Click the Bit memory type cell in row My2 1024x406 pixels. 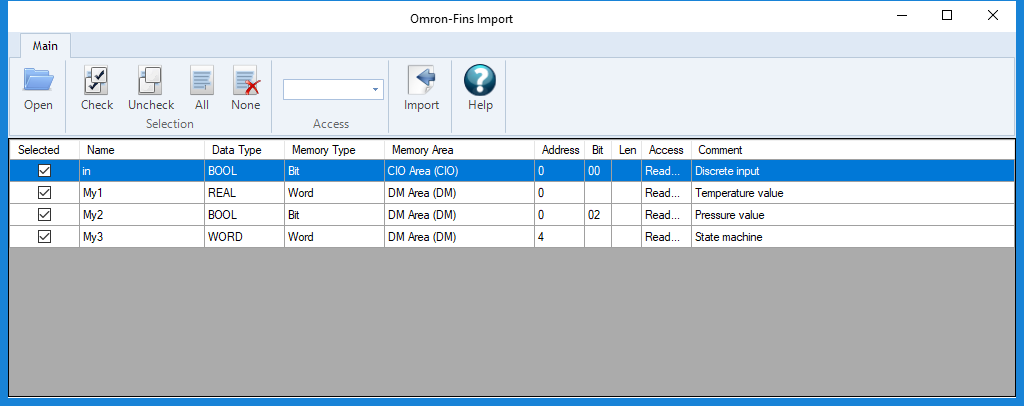[334, 215]
